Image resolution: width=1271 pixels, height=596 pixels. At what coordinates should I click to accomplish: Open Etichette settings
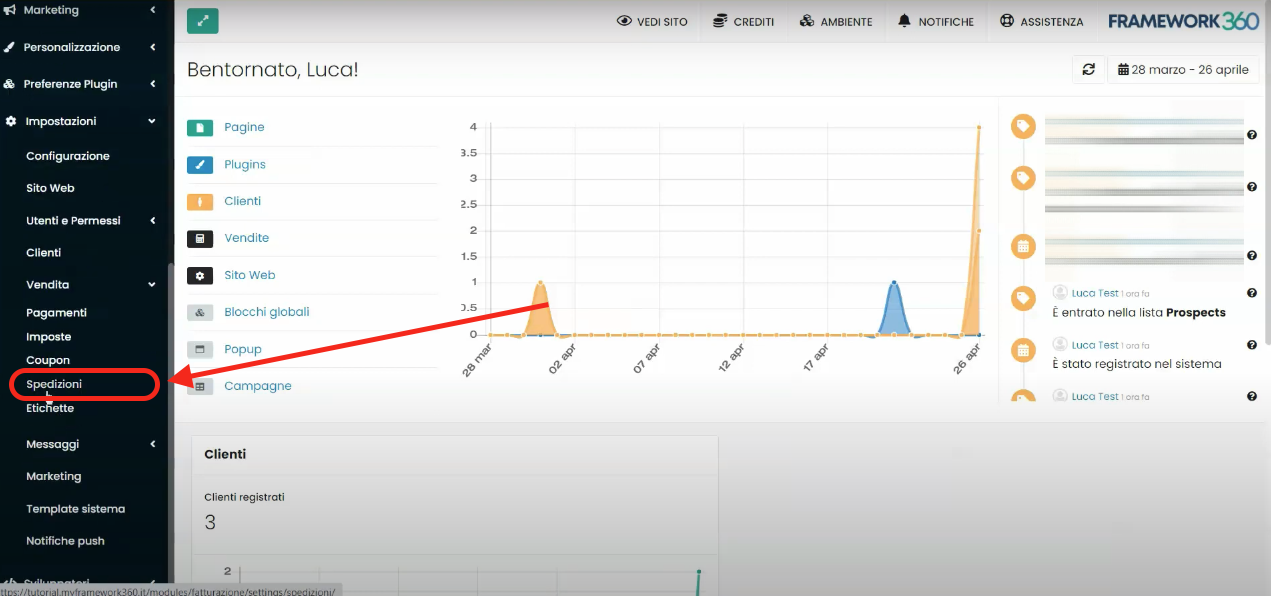tap(50, 408)
